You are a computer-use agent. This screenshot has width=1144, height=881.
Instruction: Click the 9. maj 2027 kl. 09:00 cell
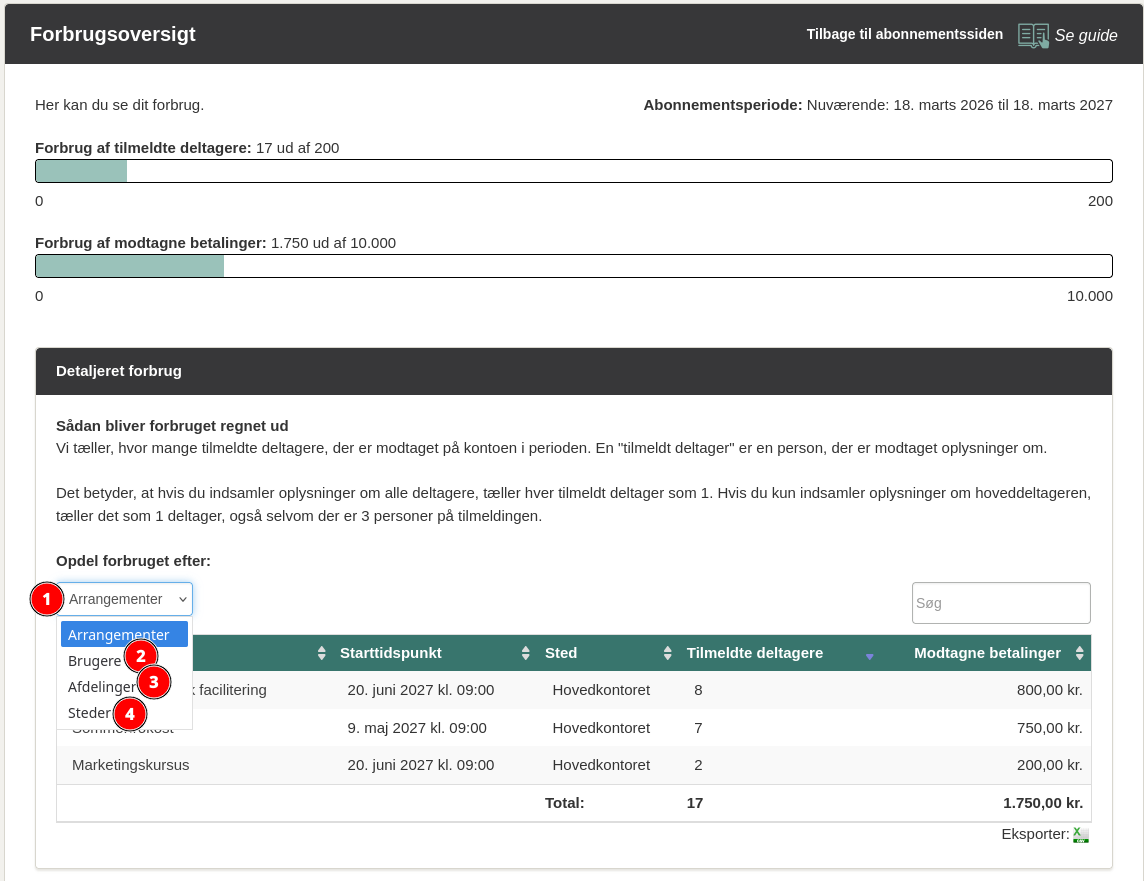[x=417, y=728]
